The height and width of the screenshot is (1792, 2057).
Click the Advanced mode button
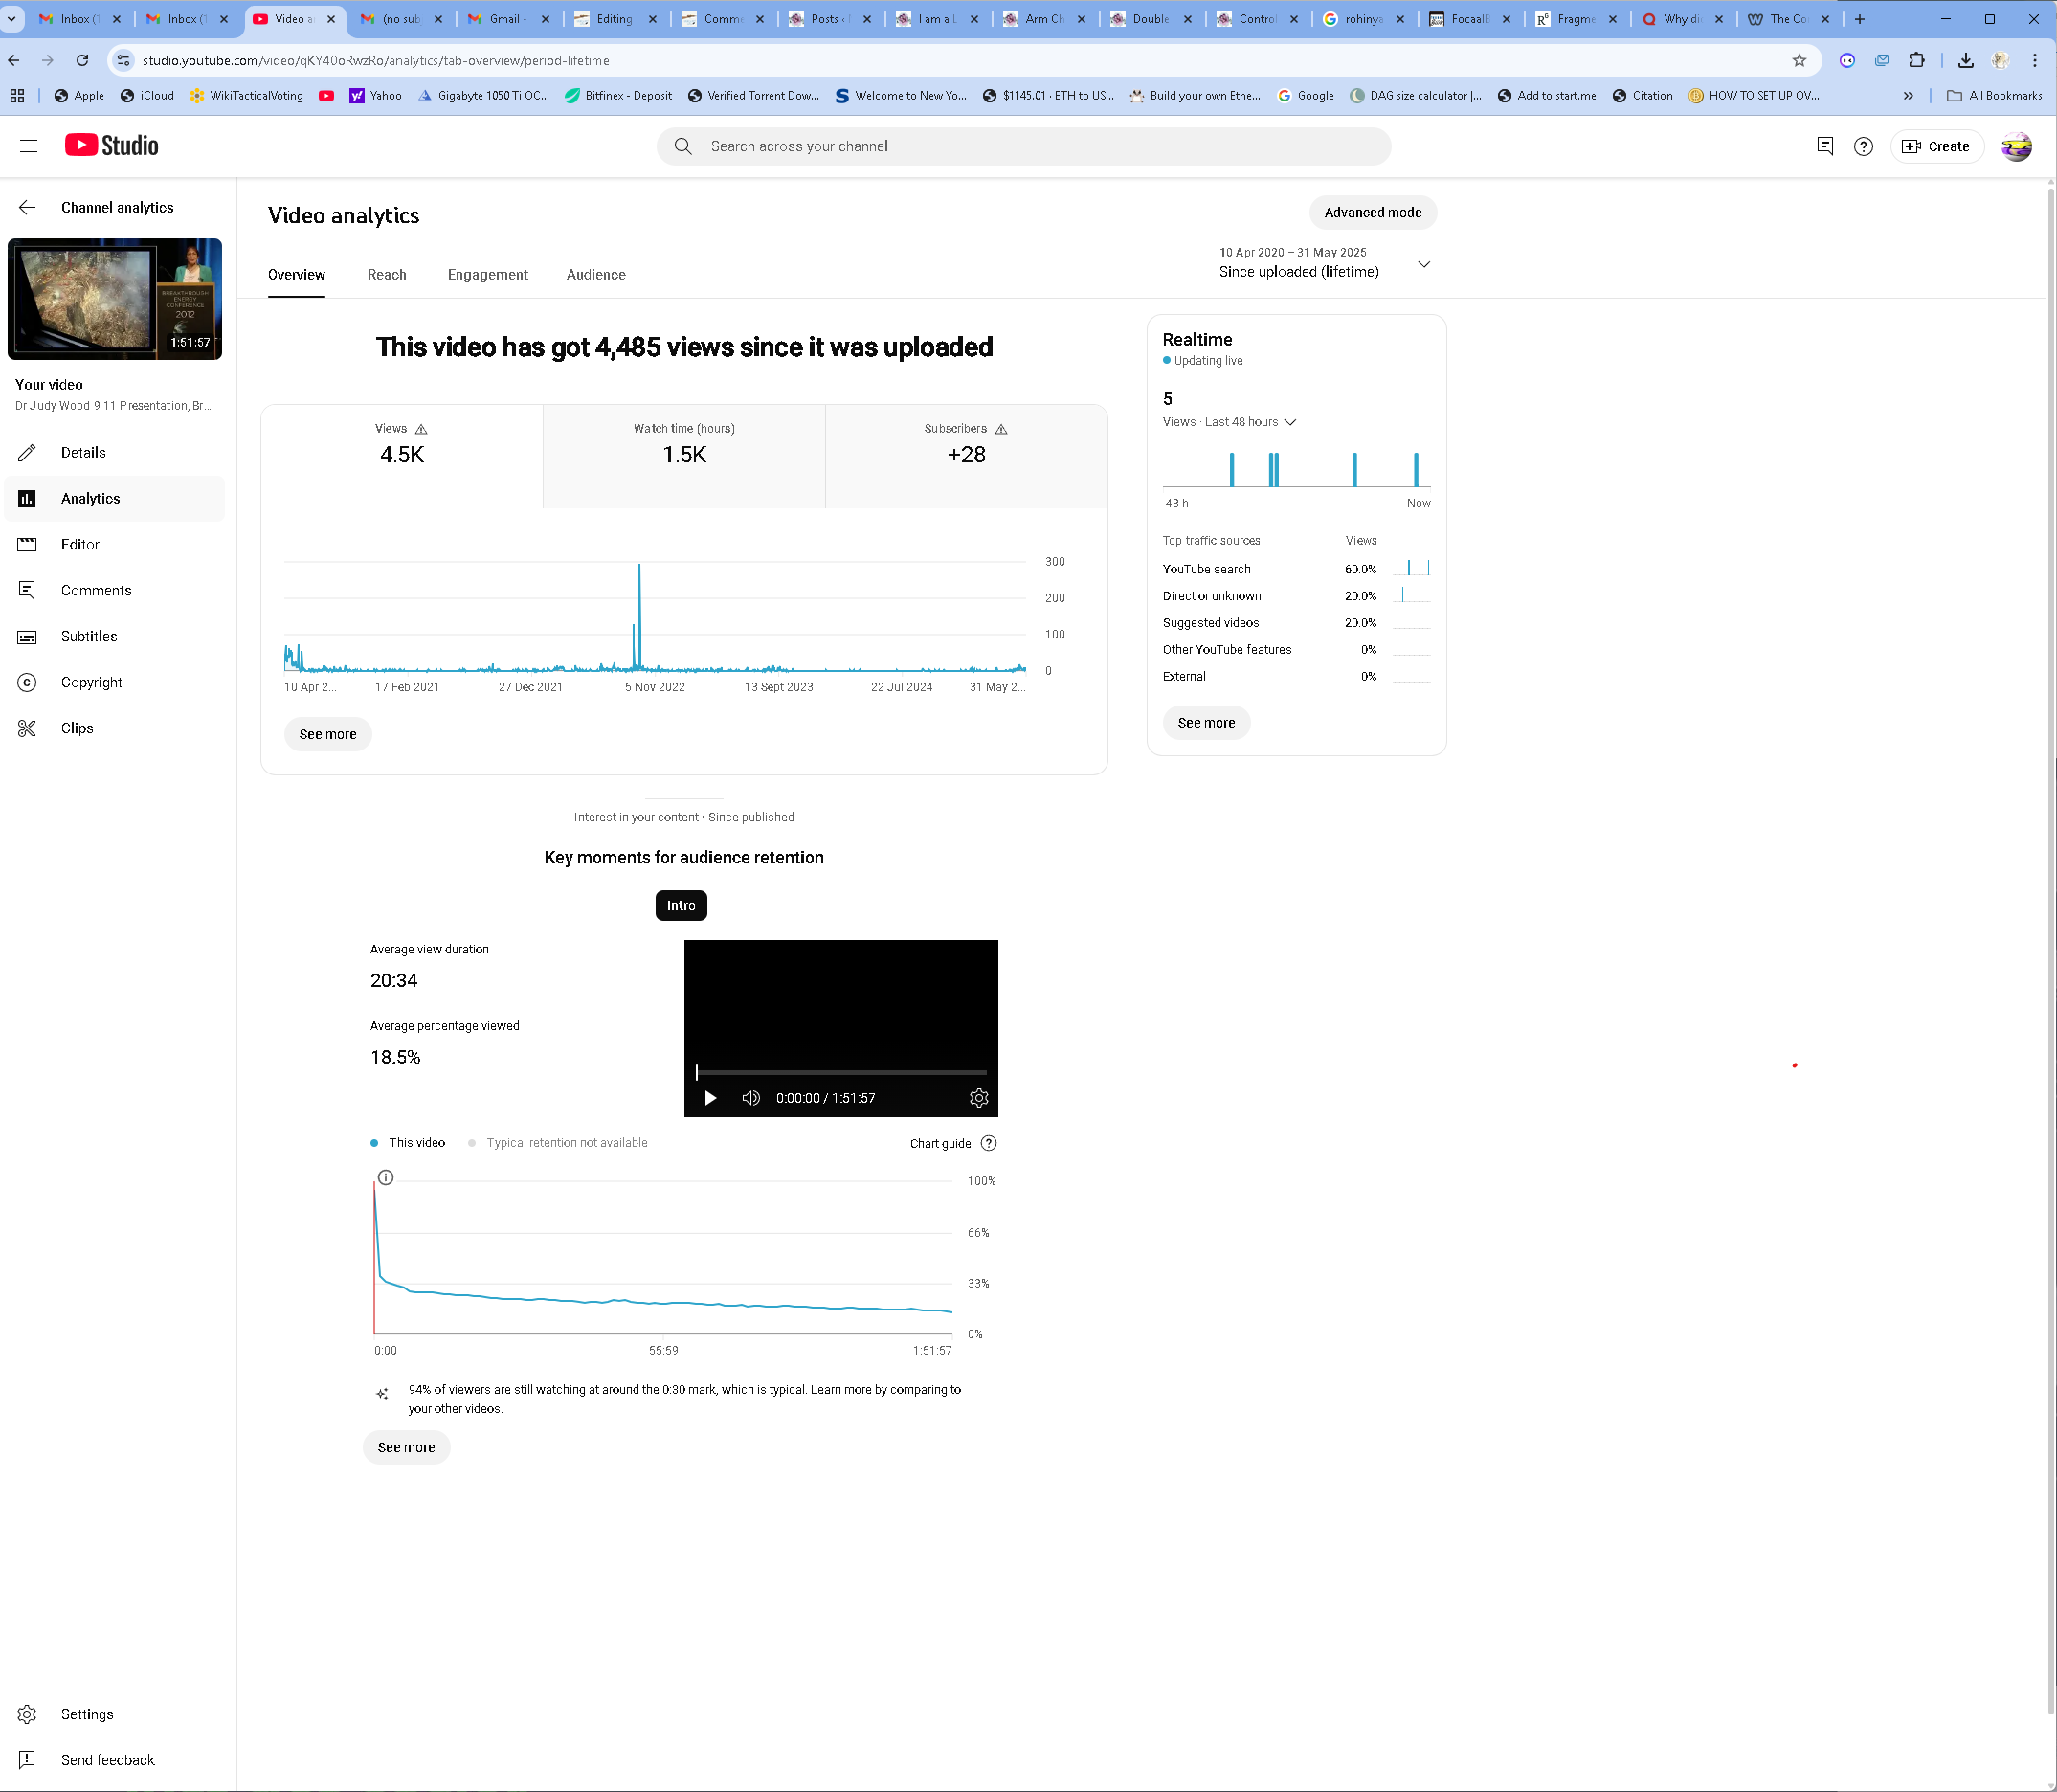click(x=1372, y=212)
